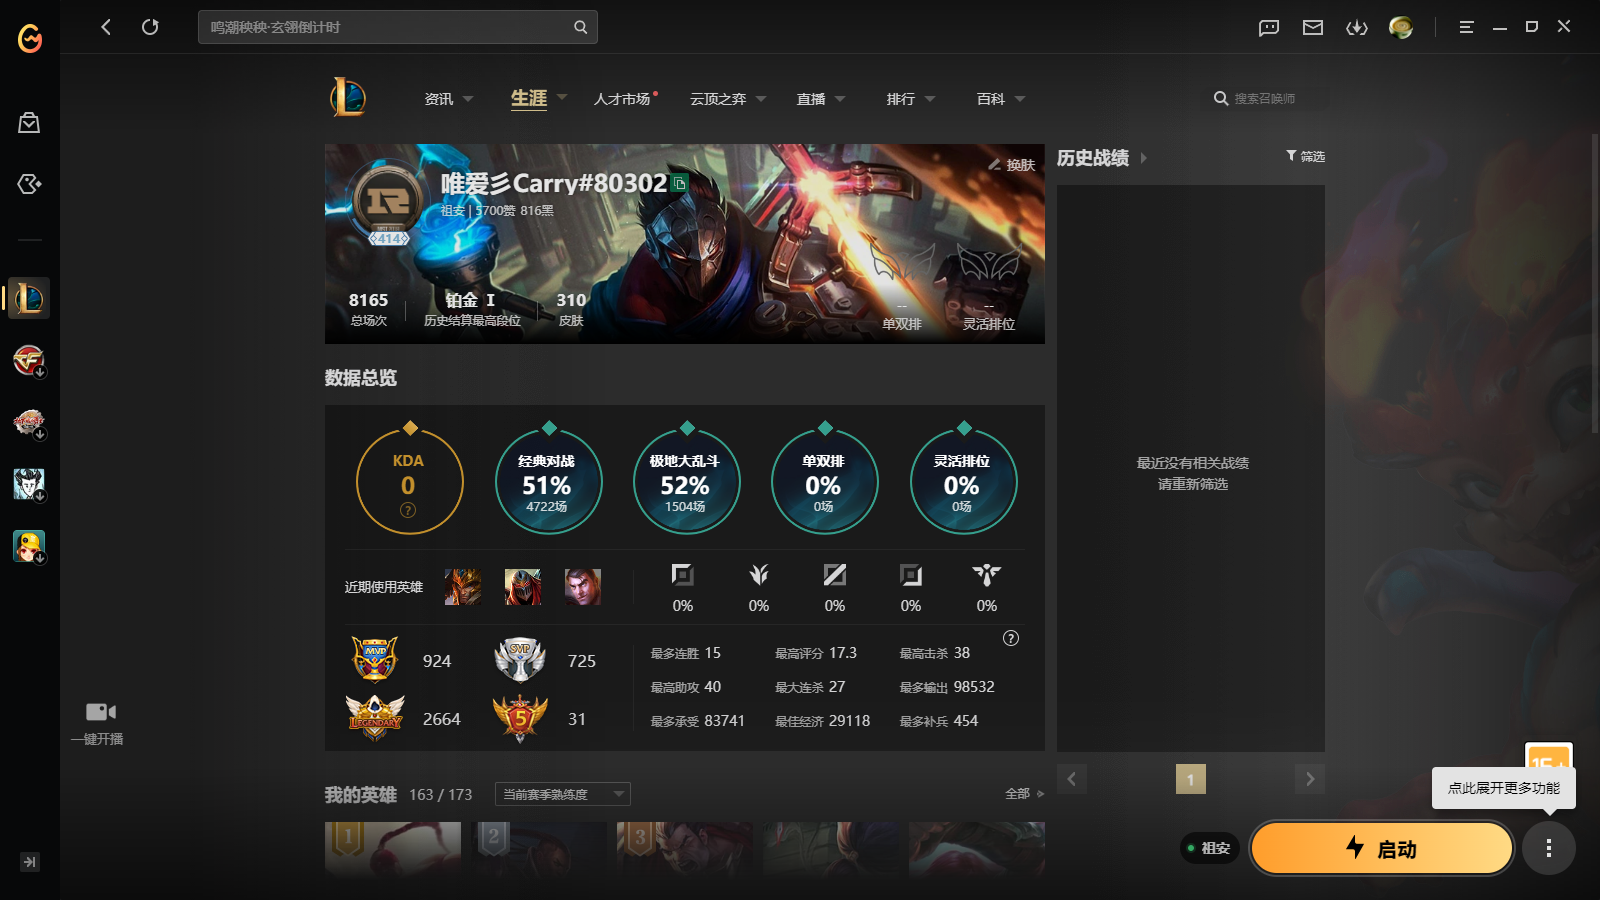Select the yellow-hat character game icon
The width and height of the screenshot is (1600, 900).
point(29,547)
